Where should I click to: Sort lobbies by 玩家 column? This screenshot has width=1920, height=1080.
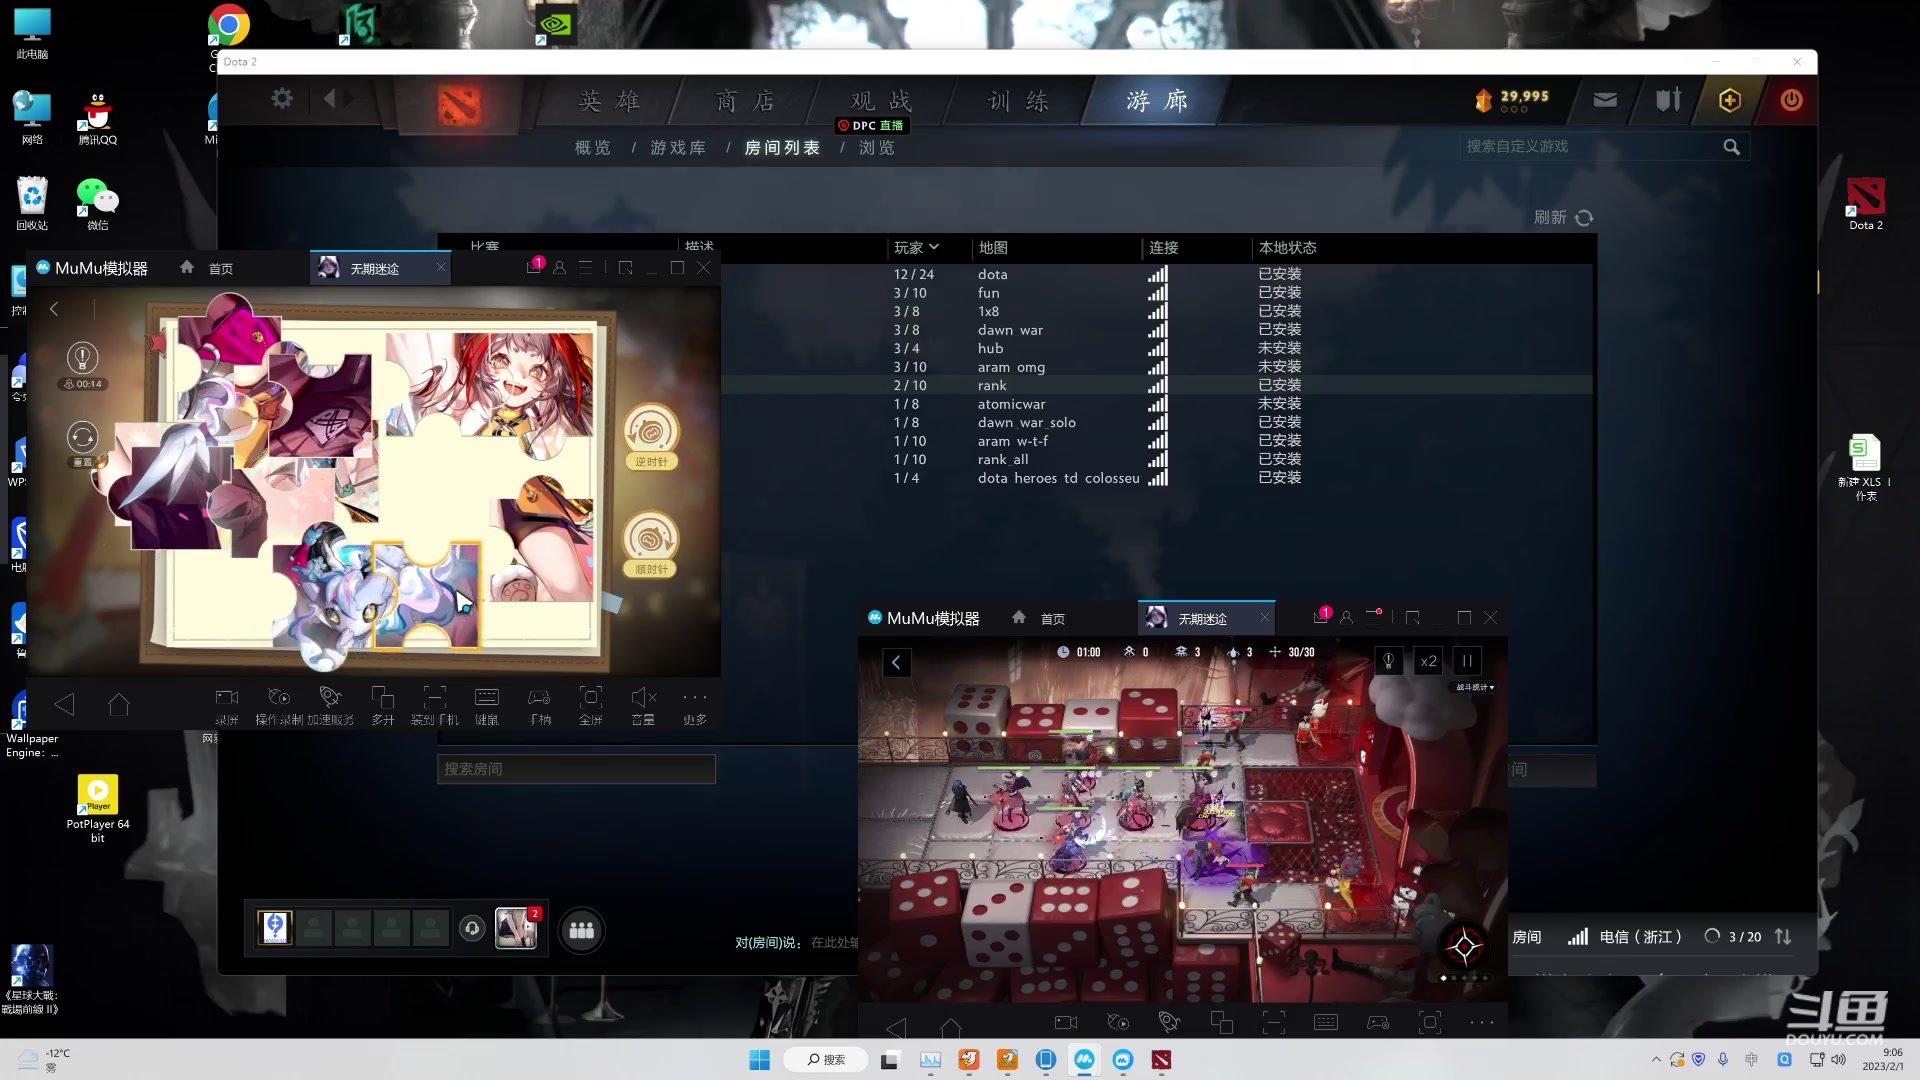pyautogui.click(x=916, y=247)
